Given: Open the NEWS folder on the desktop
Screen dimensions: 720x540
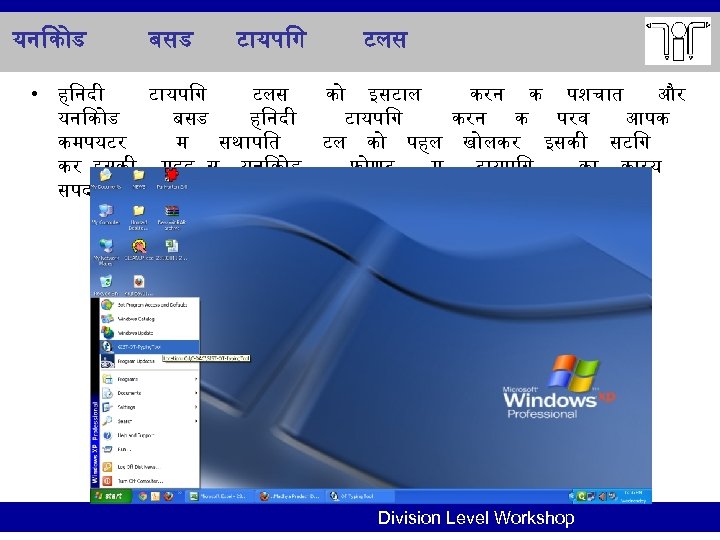Looking at the screenshot, I should click(x=139, y=179).
